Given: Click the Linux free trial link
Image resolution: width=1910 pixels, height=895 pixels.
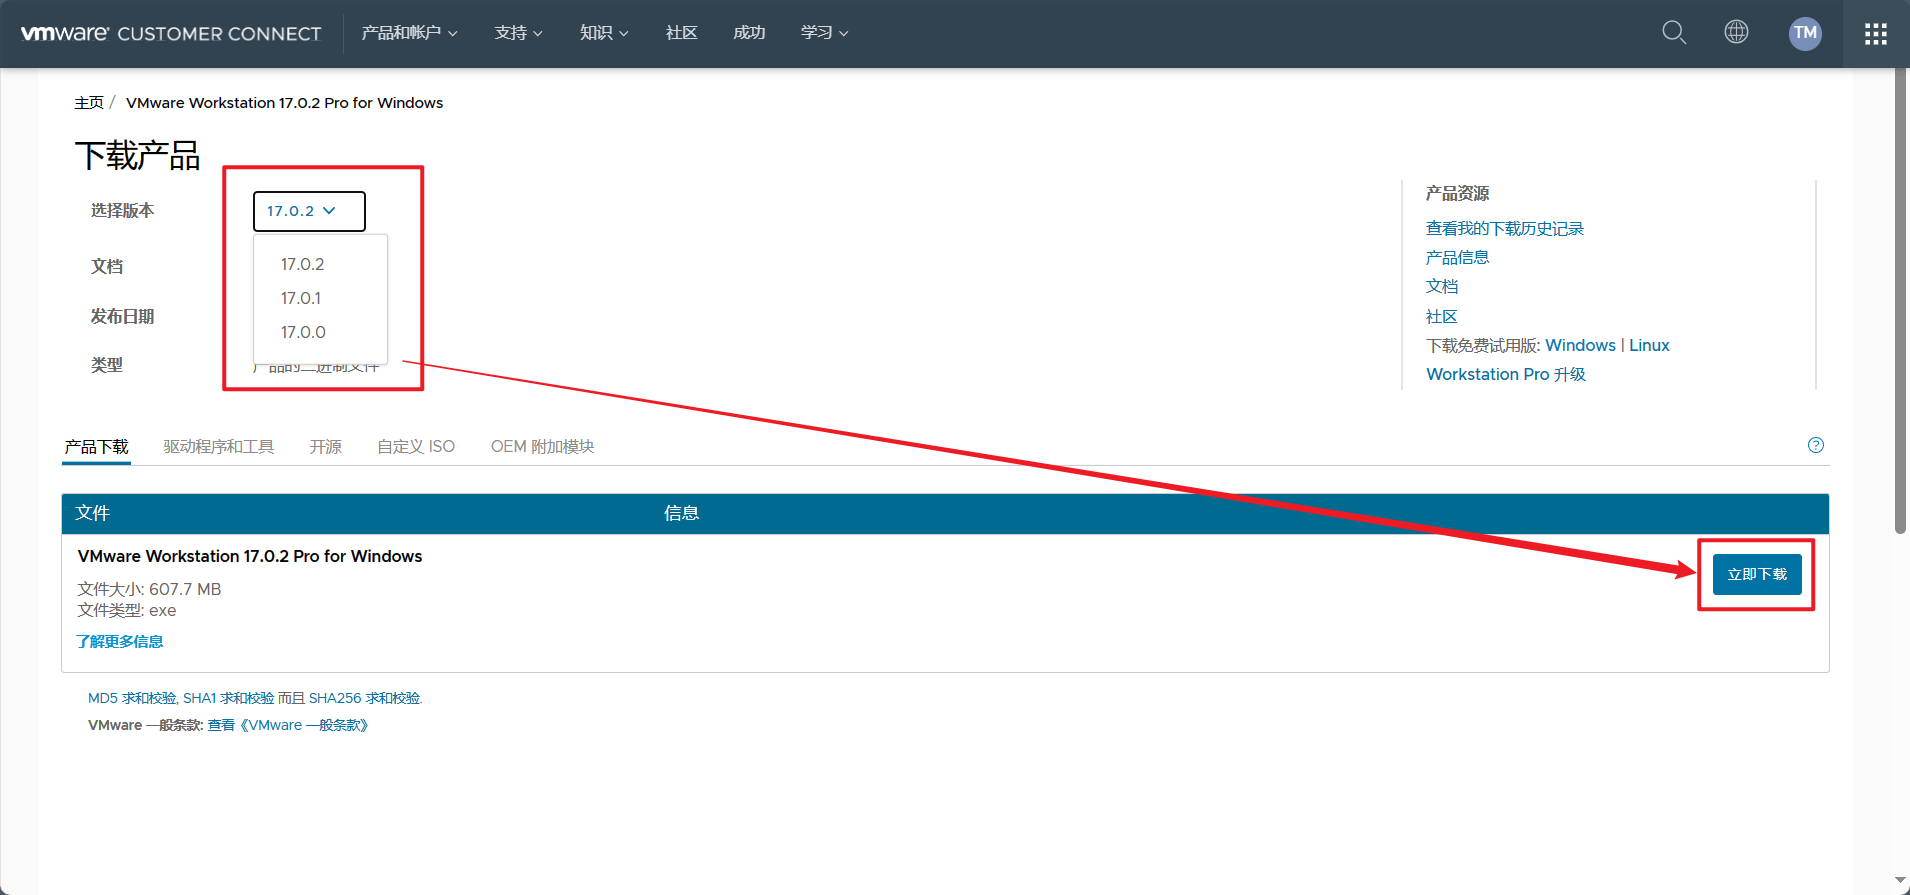Looking at the screenshot, I should pyautogui.click(x=1649, y=346).
